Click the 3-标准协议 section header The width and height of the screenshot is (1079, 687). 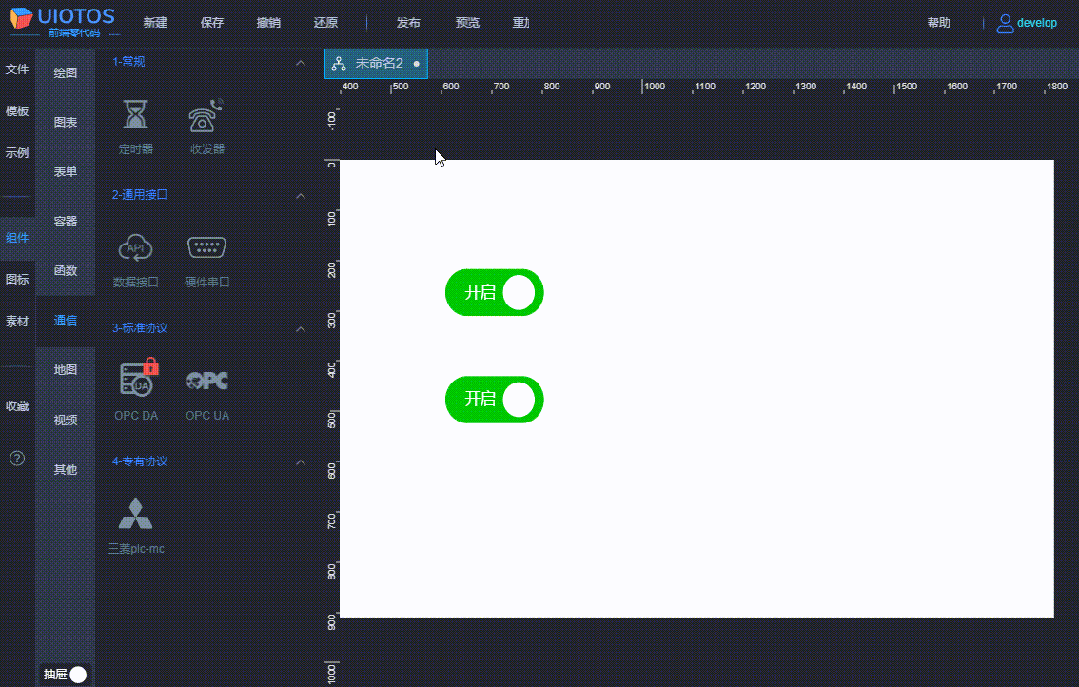[x=140, y=328]
